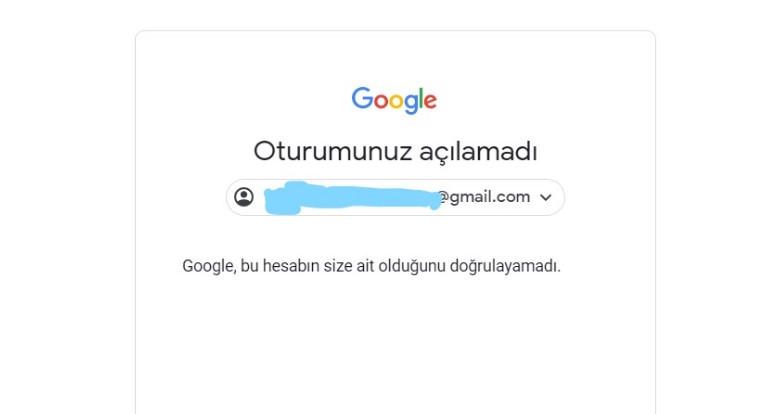The width and height of the screenshot is (771, 414).
Task: Click the red first o in logo
Action: pos(381,101)
